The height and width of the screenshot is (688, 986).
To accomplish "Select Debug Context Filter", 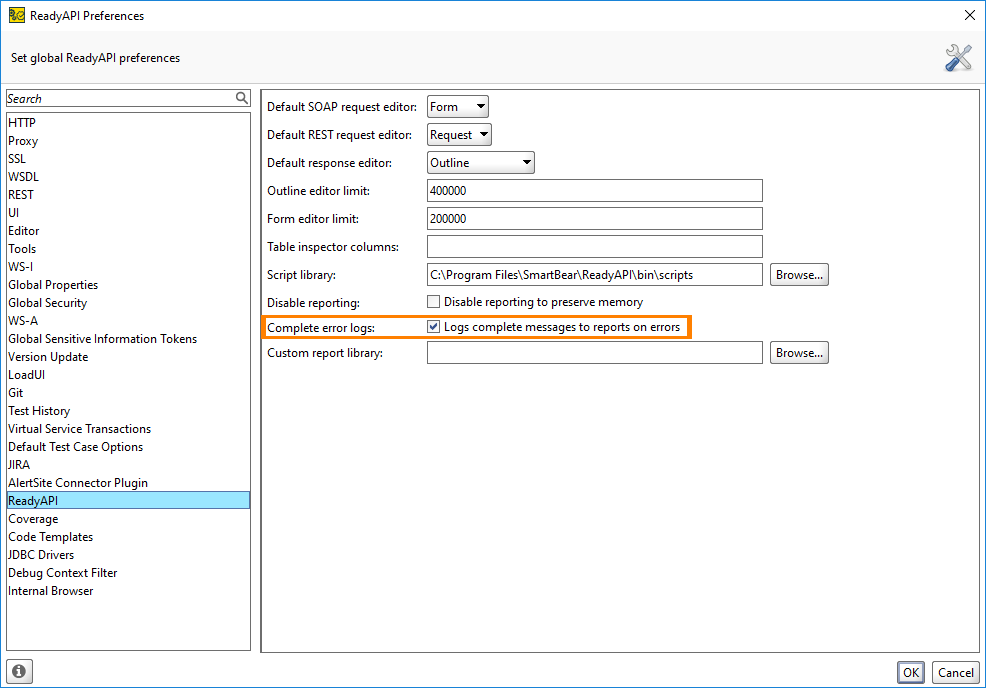I will [x=128, y=574].
